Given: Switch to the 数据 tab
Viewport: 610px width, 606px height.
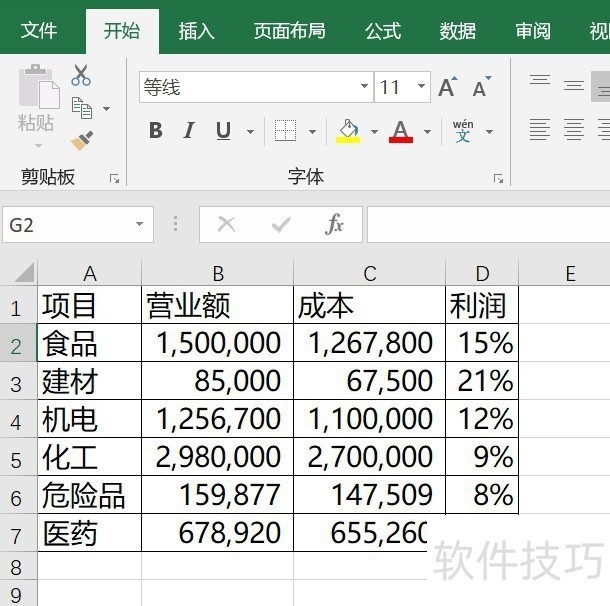Looking at the screenshot, I should point(458,31).
